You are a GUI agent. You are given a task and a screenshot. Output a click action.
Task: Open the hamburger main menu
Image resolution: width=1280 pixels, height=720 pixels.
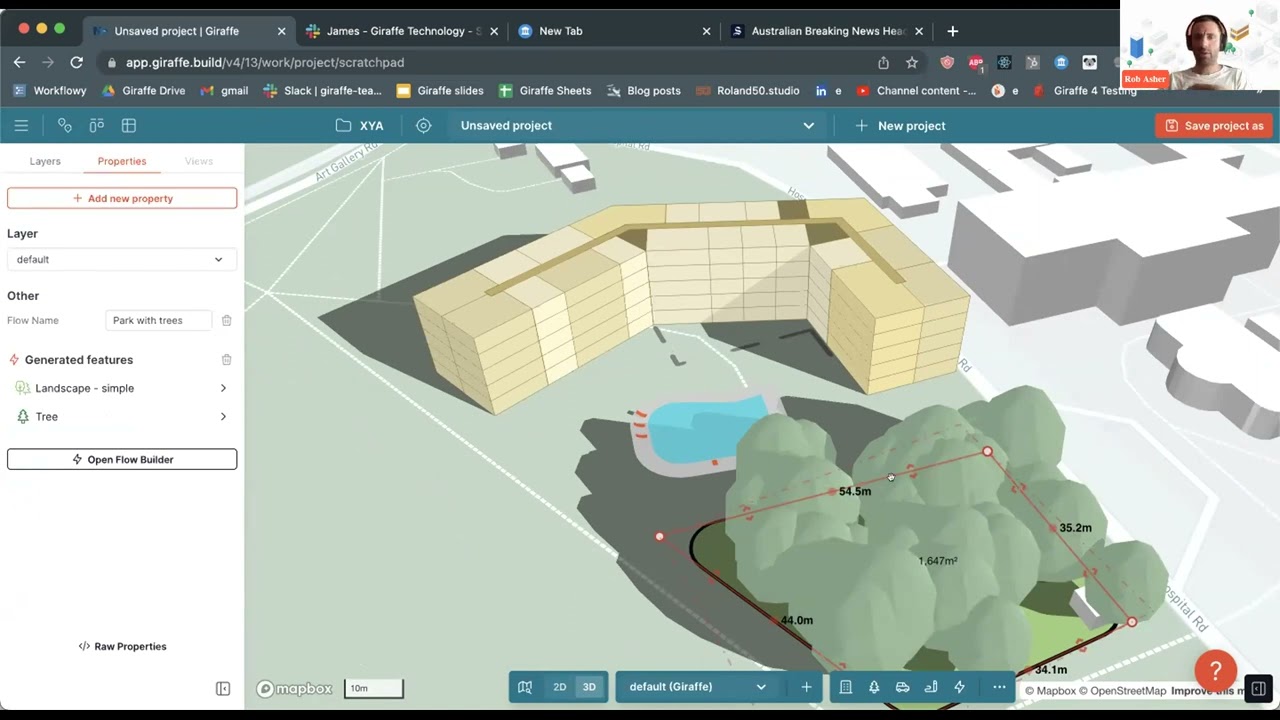[21, 125]
